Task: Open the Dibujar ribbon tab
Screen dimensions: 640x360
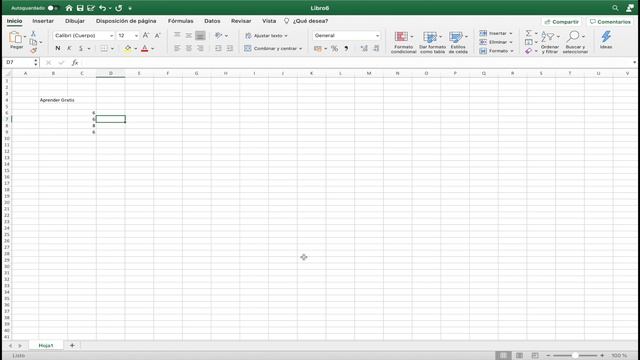Action: point(75,21)
